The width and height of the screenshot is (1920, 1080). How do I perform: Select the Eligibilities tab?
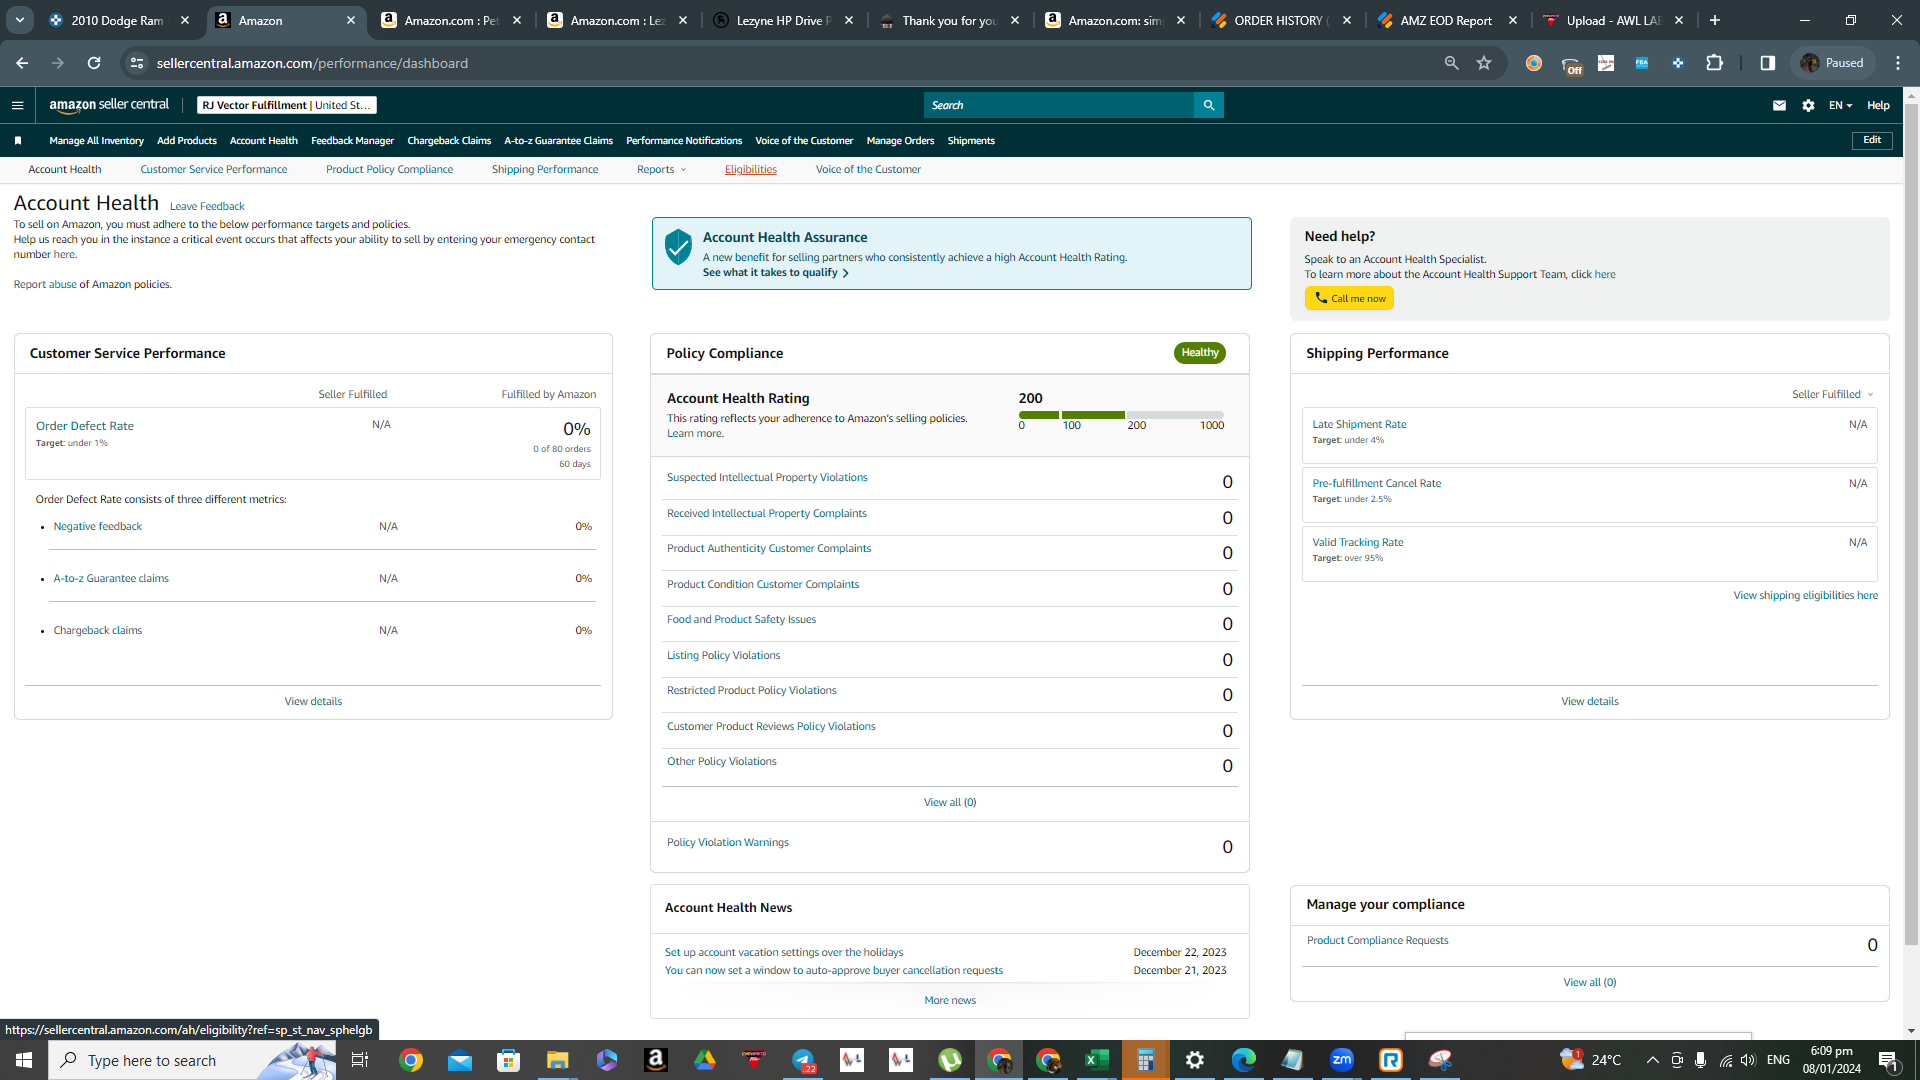pyautogui.click(x=751, y=170)
